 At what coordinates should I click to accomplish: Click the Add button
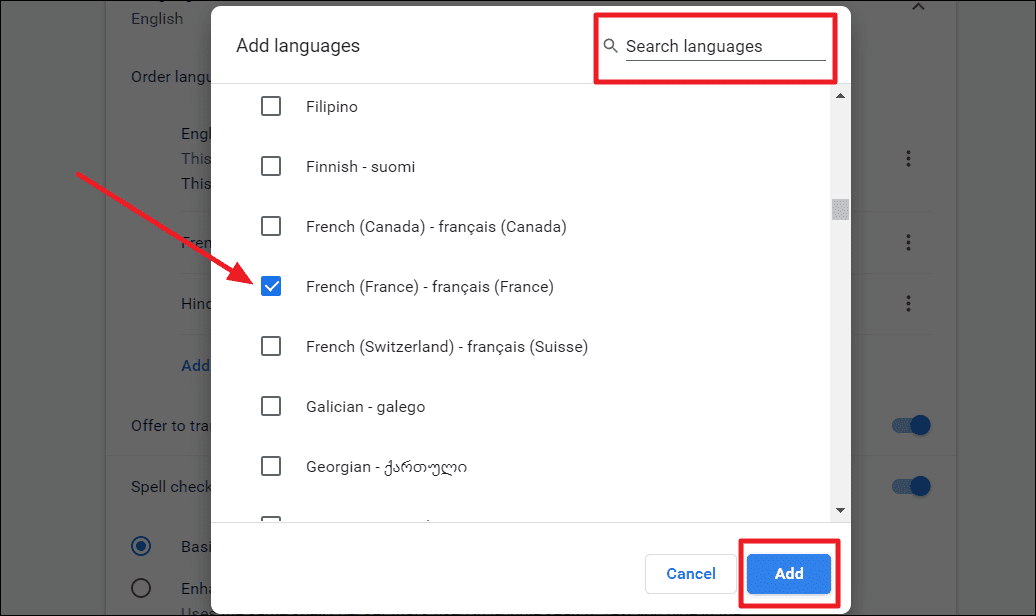coord(789,574)
